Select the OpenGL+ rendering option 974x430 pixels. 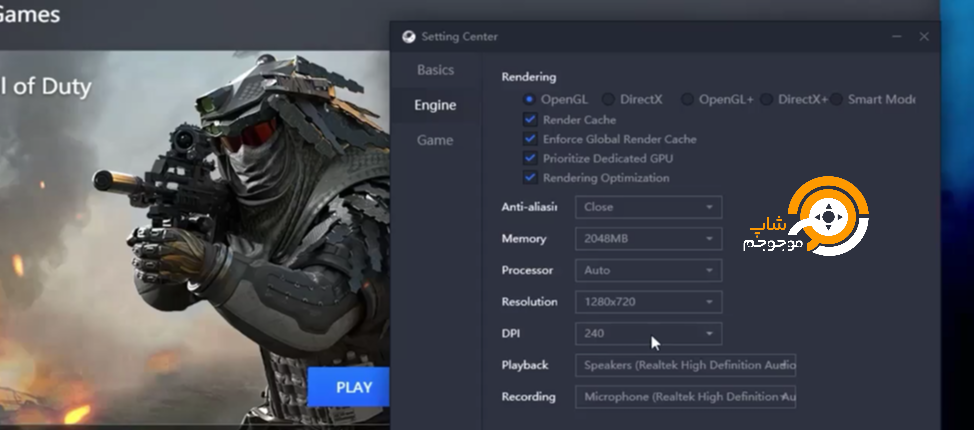(x=687, y=99)
